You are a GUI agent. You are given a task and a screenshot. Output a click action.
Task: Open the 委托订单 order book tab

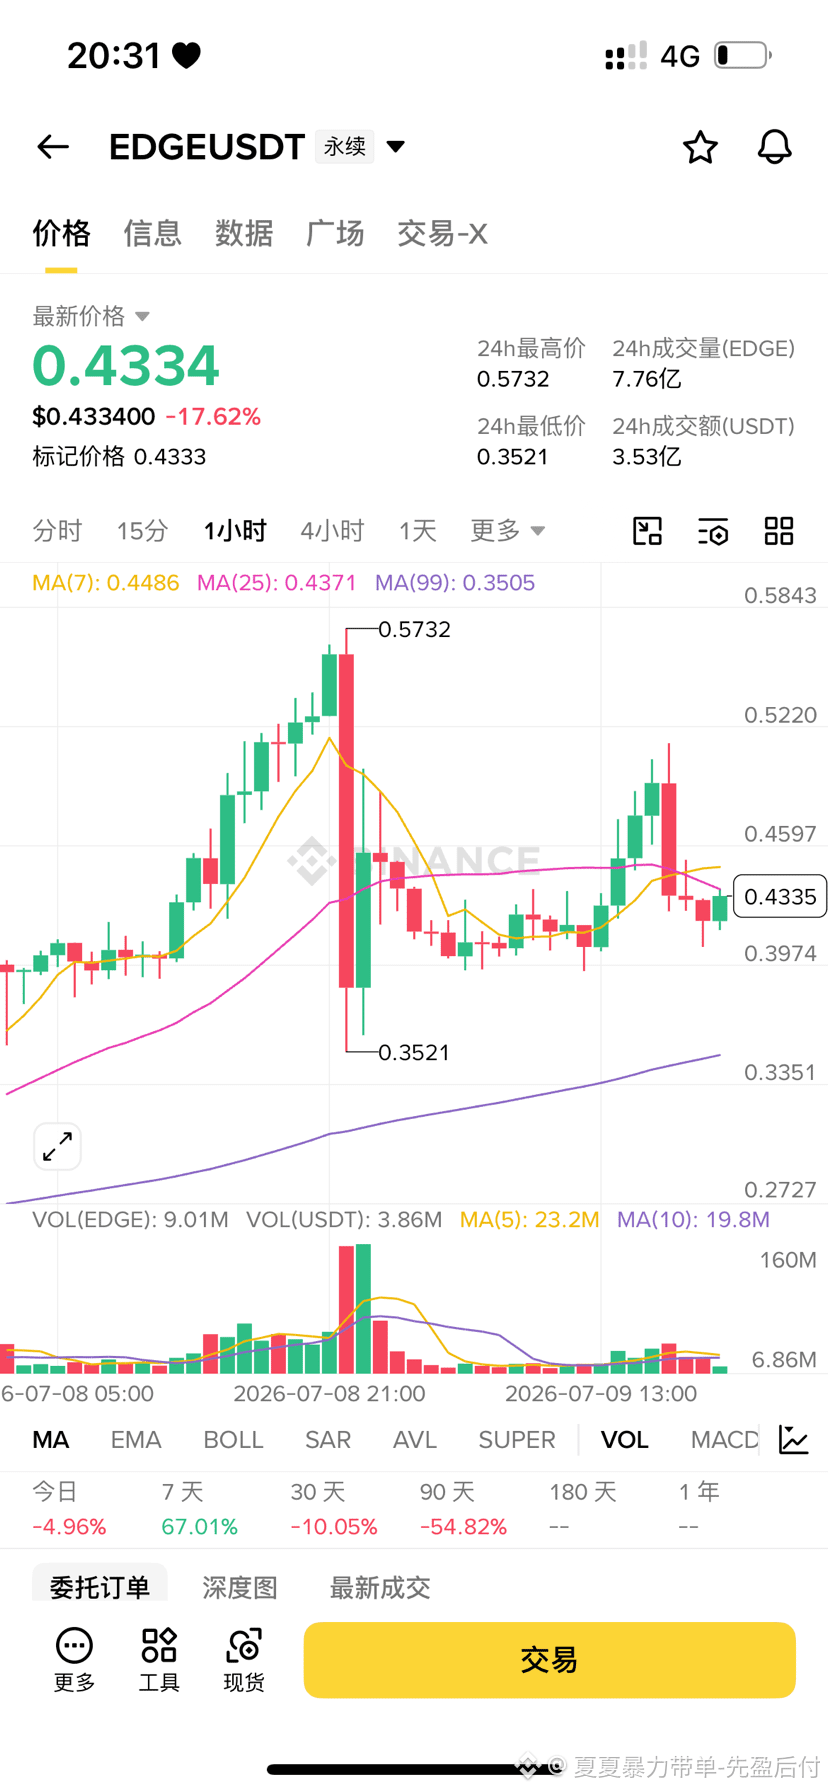pyautogui.click(x=100, y=1587)
